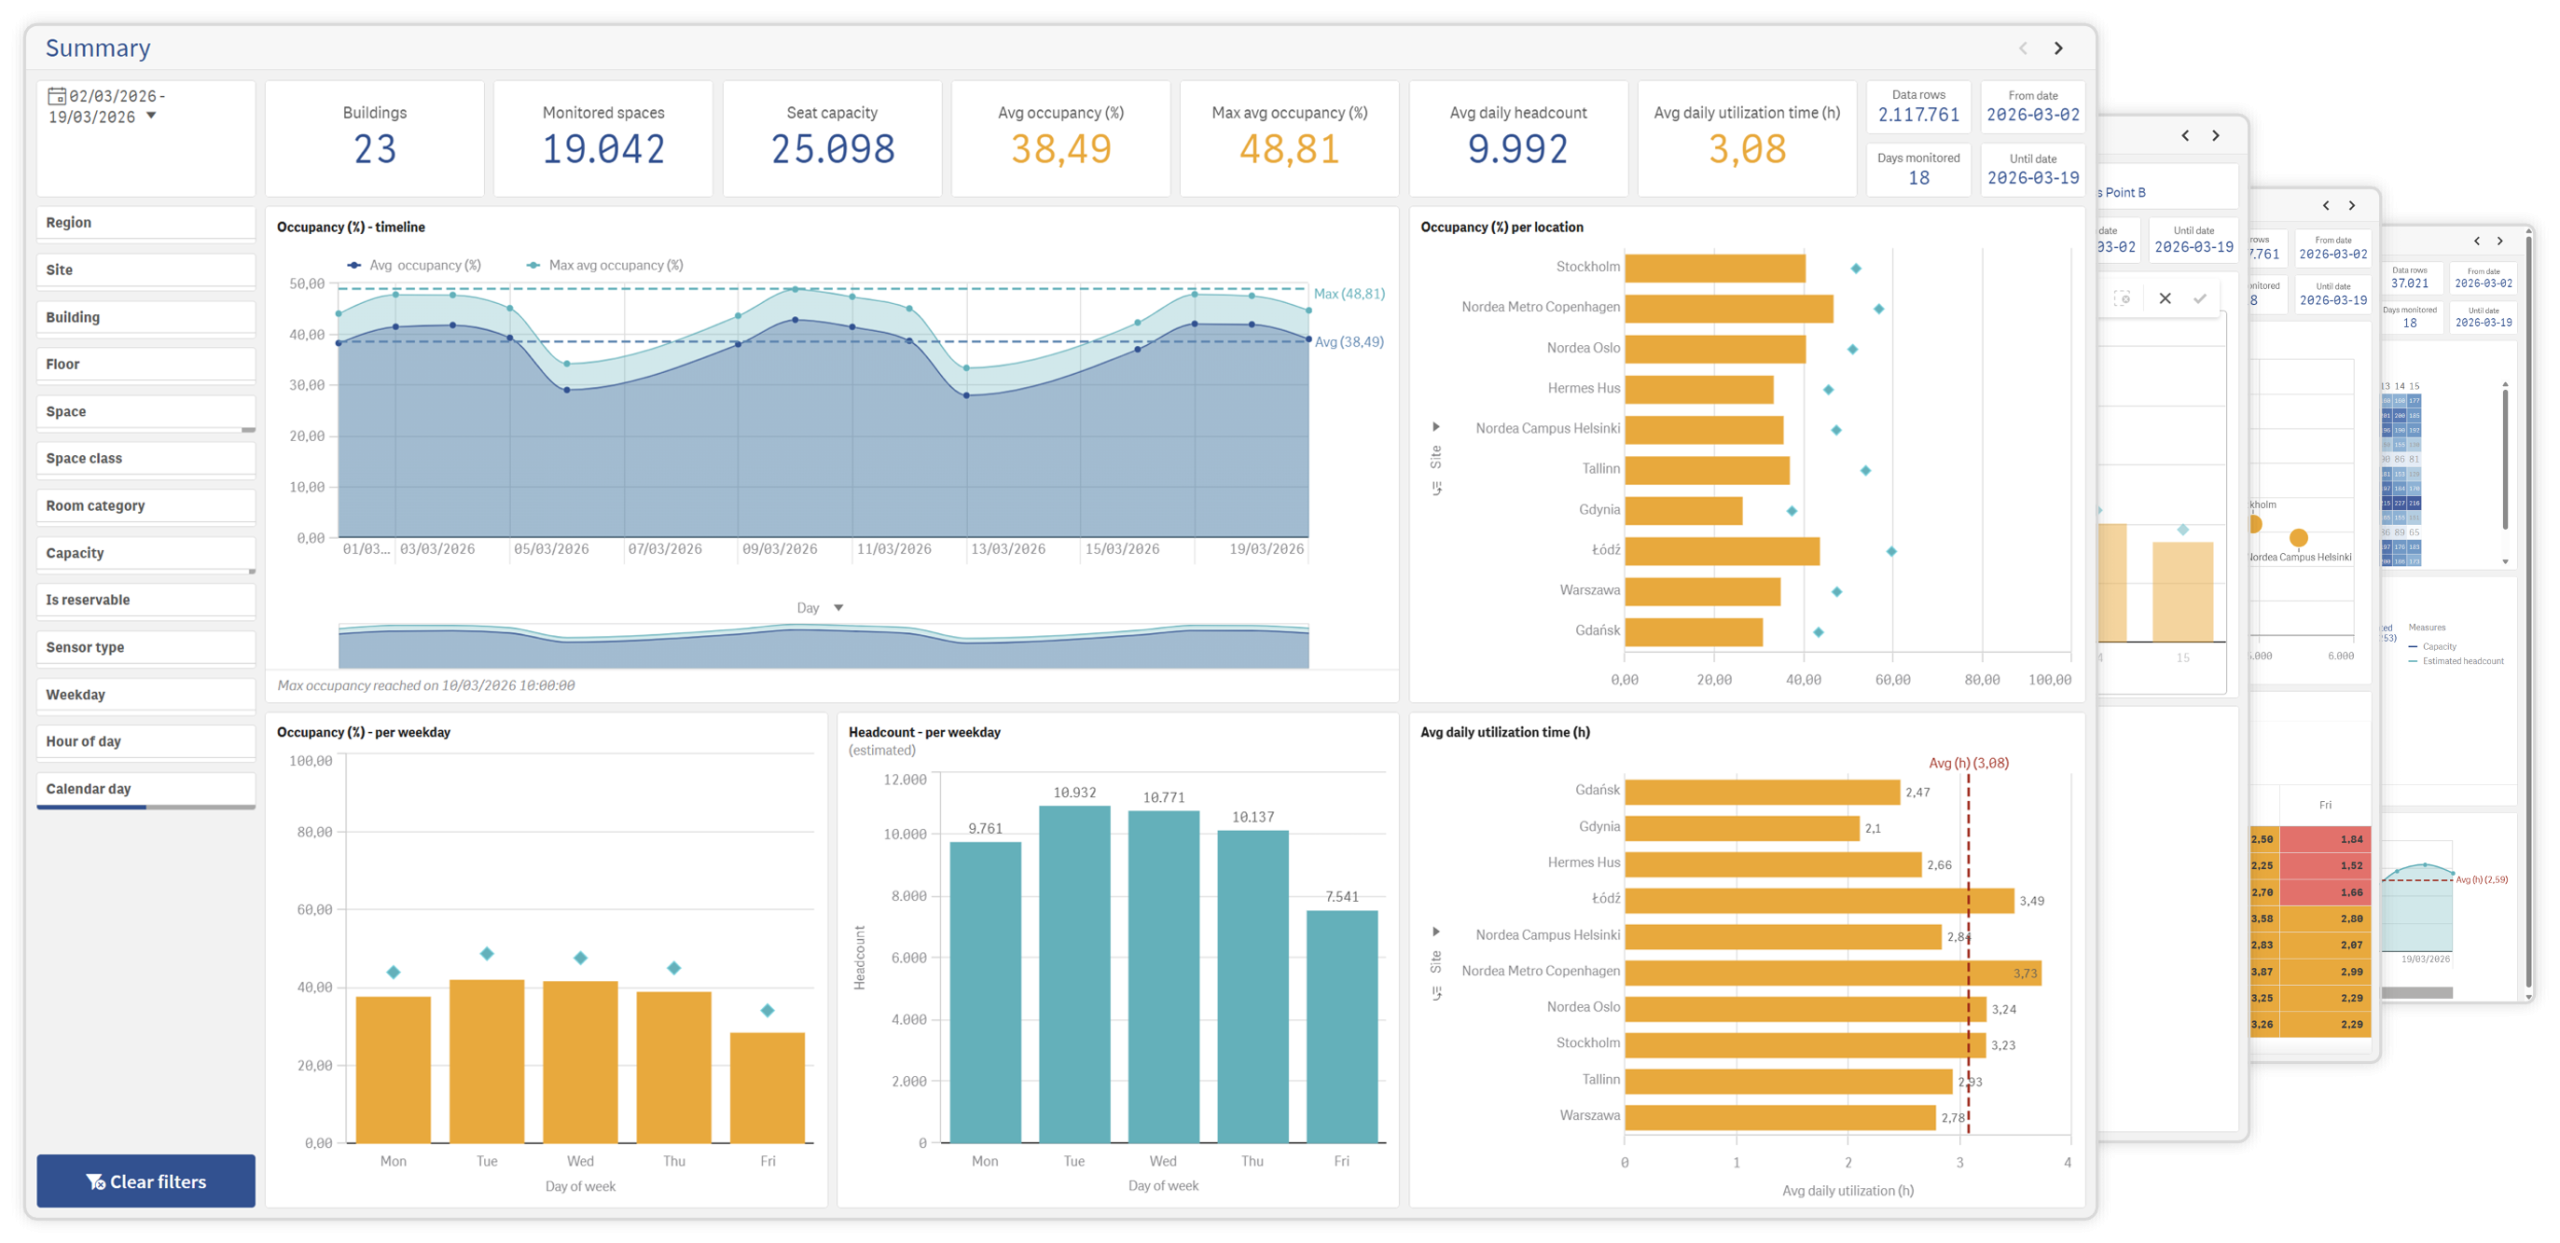Open the Day granularity dropdown
Screen dimensions: 2560x1243
(819, 608)
